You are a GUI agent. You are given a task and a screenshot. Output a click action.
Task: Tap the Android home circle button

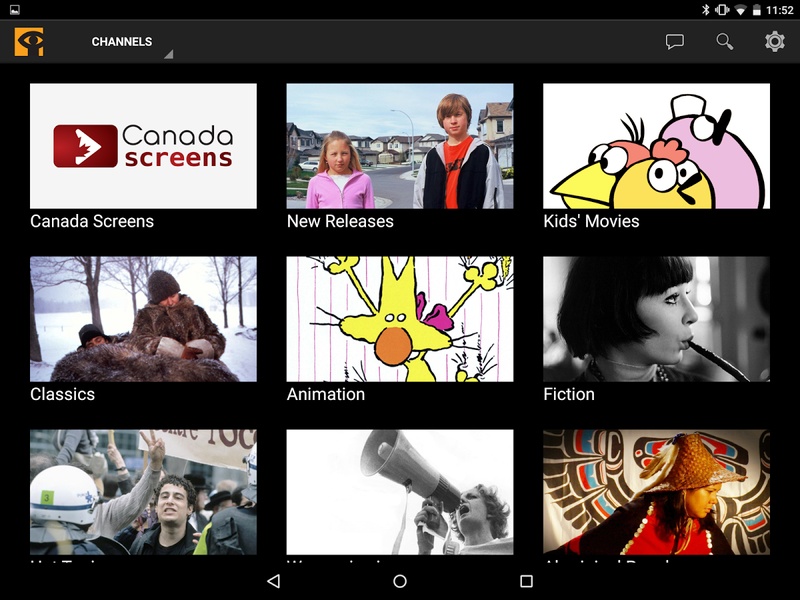tap(400, 581)
